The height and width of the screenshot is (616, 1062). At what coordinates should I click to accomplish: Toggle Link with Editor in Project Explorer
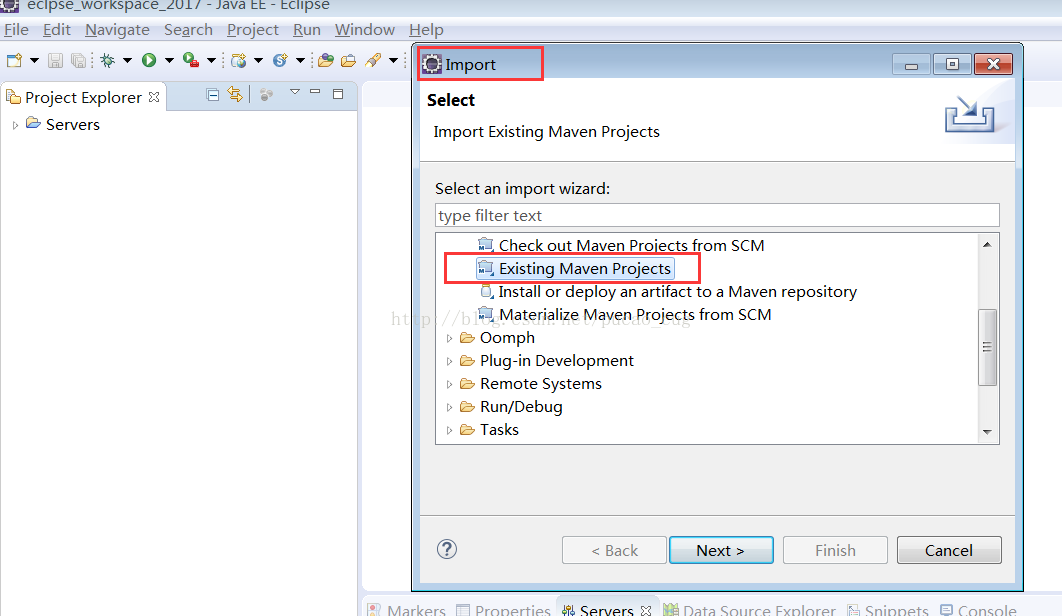[235, 94]
